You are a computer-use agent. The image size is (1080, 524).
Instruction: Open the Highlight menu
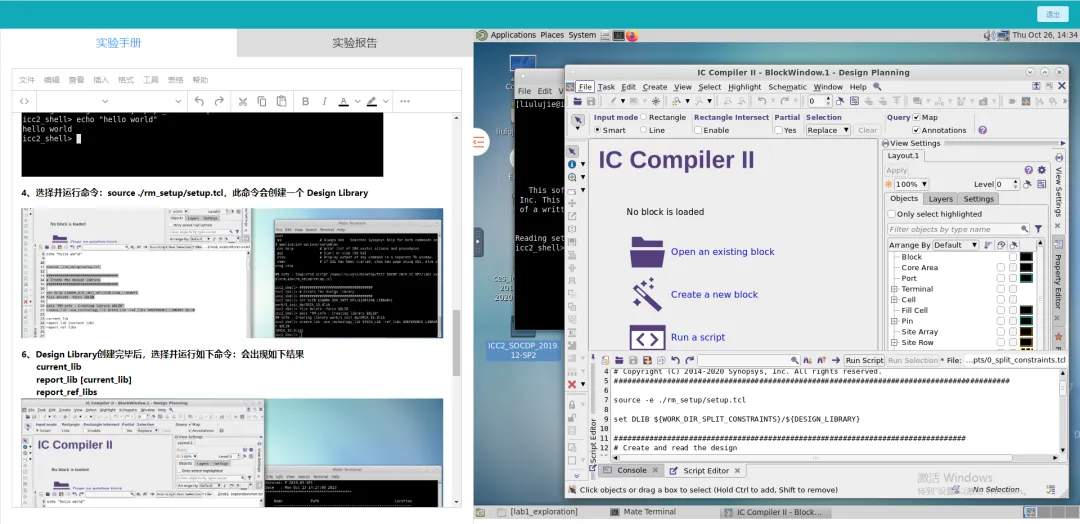point(745,87)
